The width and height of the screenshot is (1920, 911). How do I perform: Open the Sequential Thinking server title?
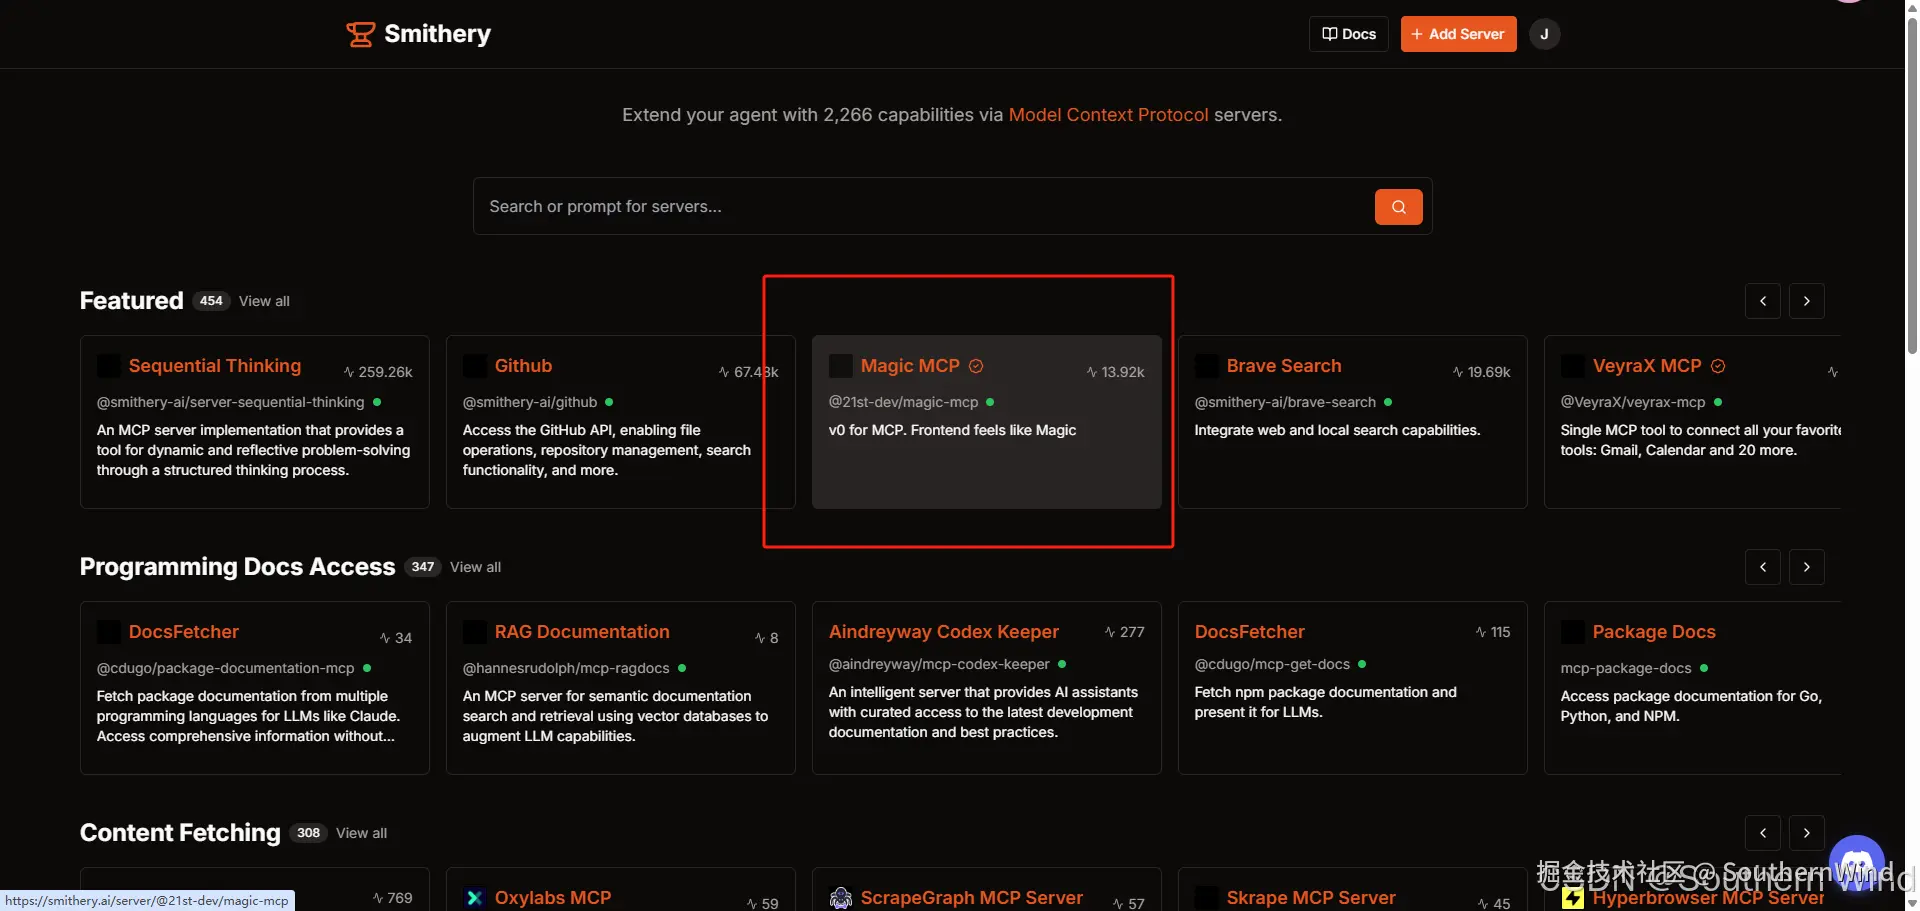(x=215, y=366)
